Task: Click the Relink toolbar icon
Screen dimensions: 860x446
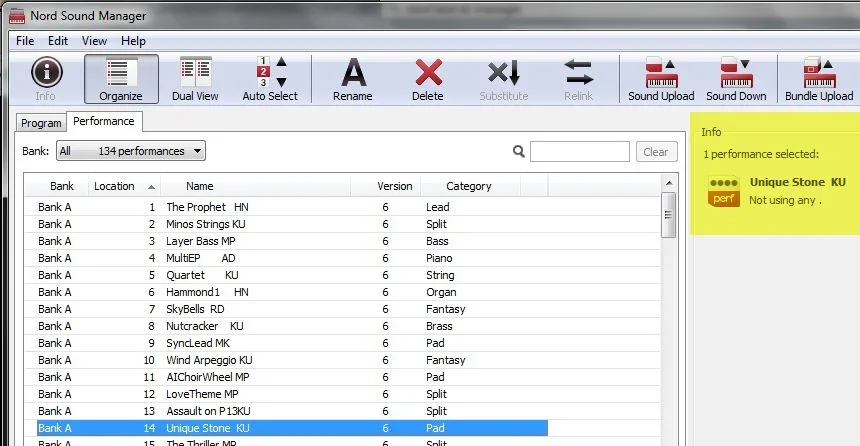Action: pyautogui.click(x=579, y=80)
